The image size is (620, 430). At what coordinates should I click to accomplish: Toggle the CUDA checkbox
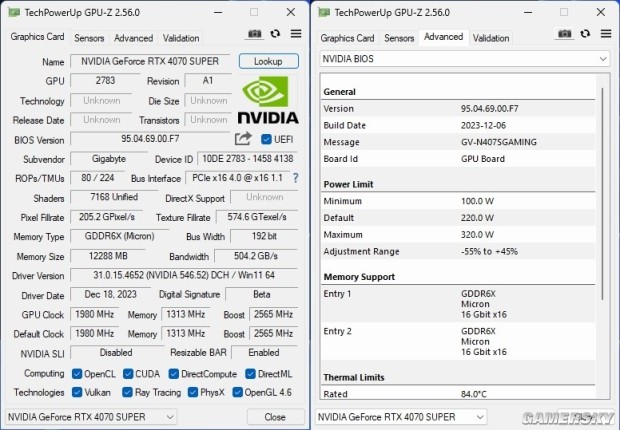tap(128, 374)
